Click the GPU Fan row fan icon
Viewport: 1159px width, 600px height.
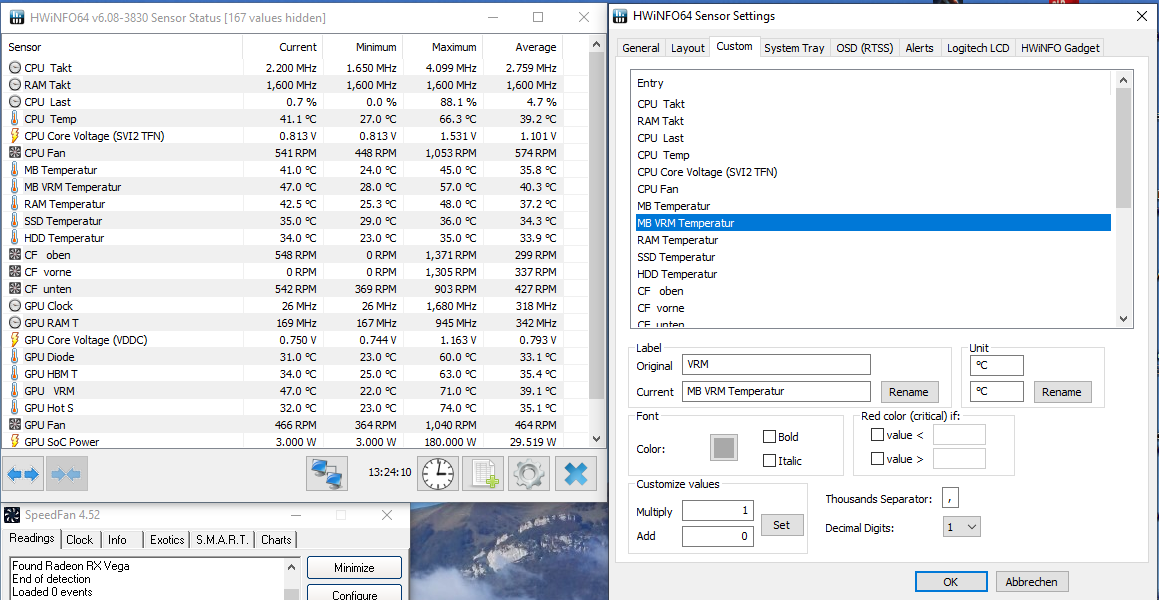point(15,425)
